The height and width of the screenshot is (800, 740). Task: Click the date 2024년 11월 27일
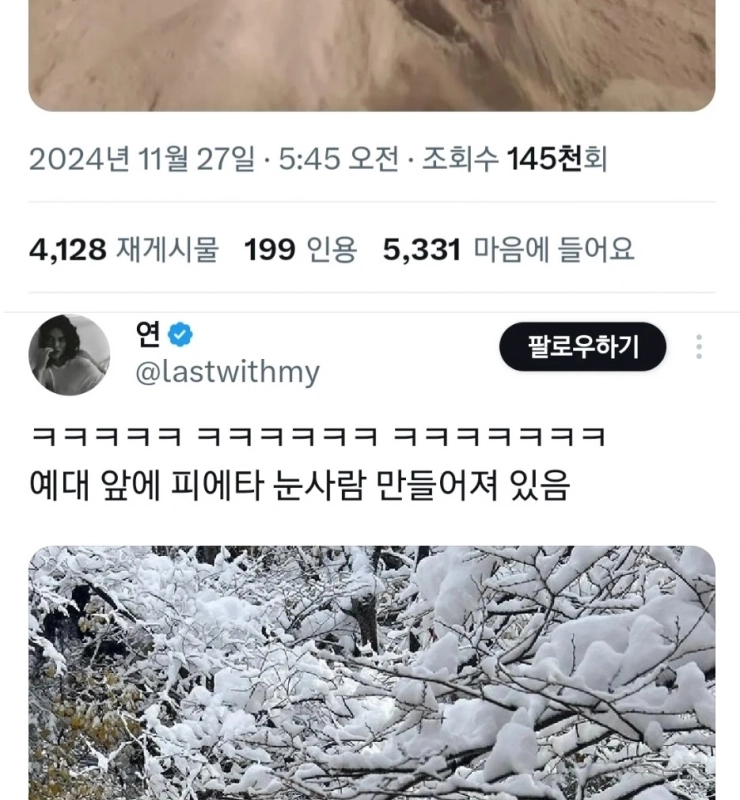142,159
